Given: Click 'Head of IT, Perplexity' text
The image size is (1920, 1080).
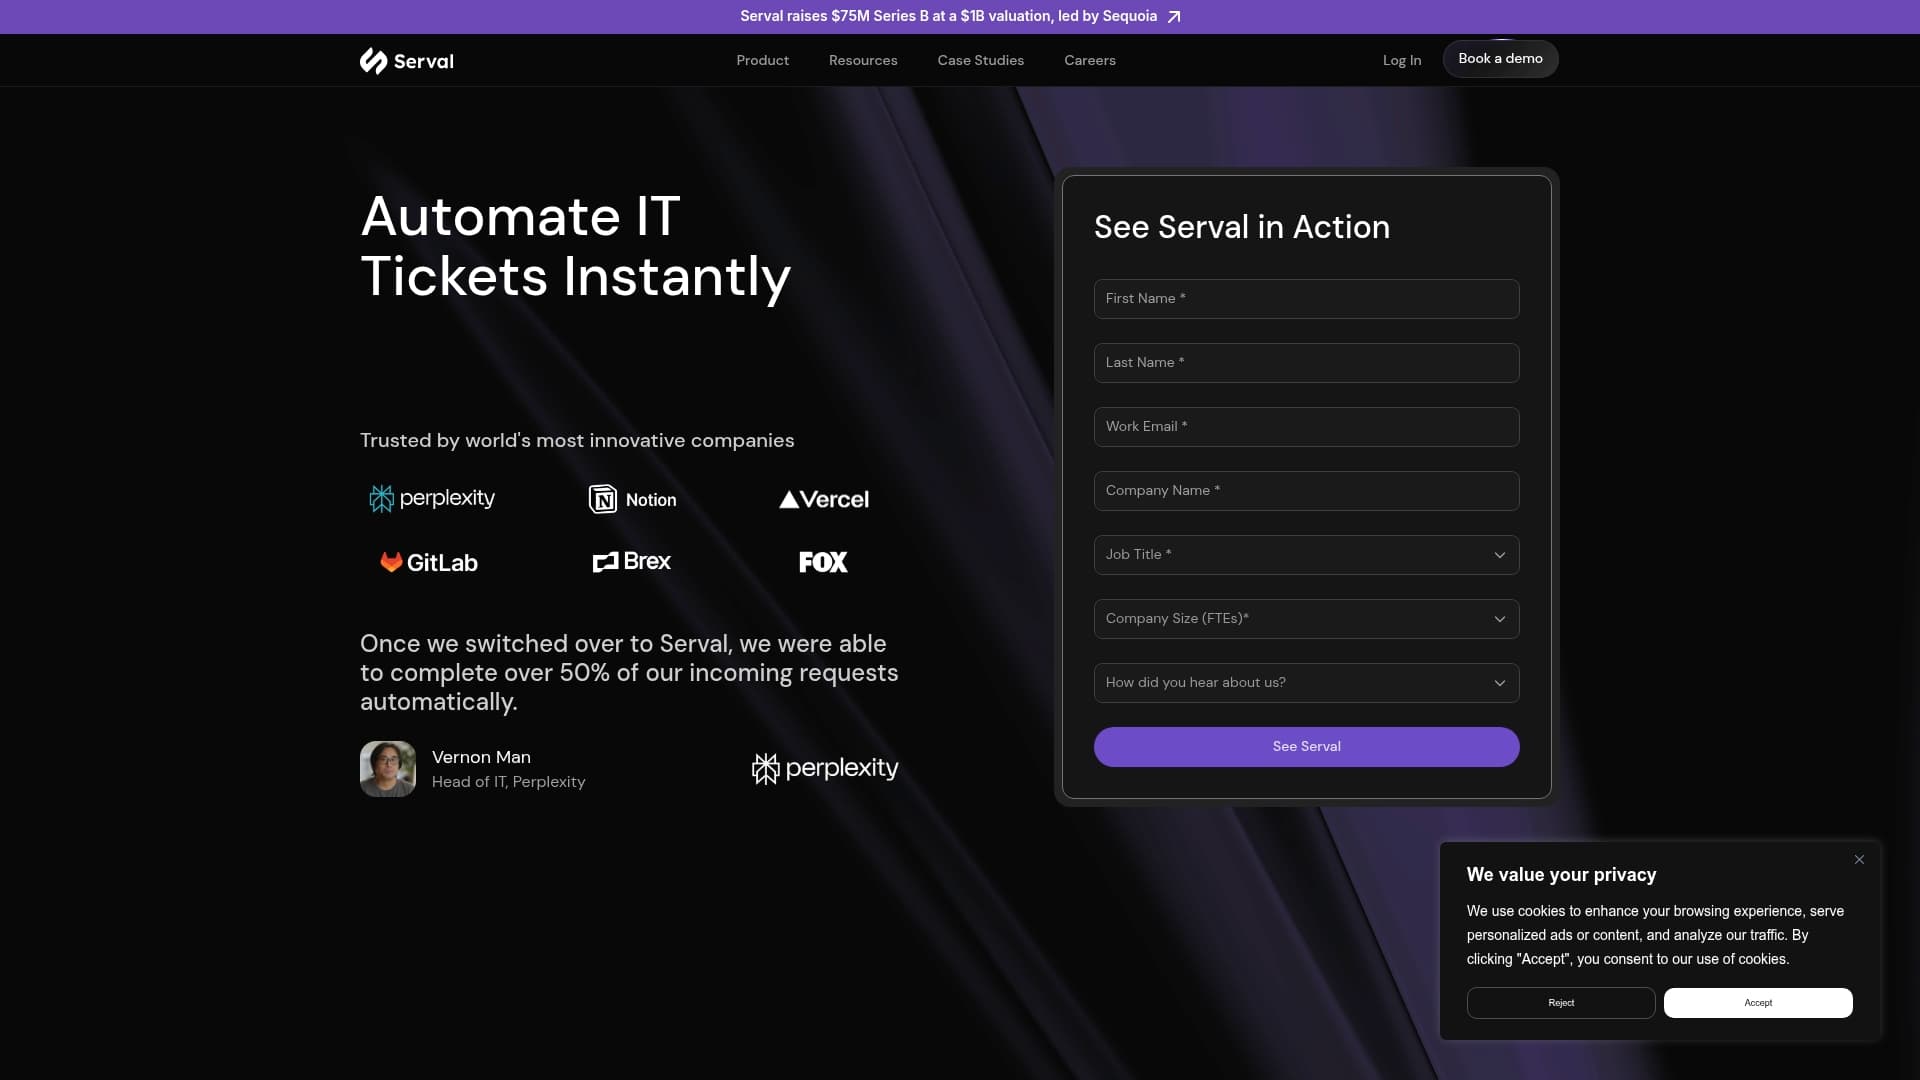Looking at the screenshot, I should (508, 782).
